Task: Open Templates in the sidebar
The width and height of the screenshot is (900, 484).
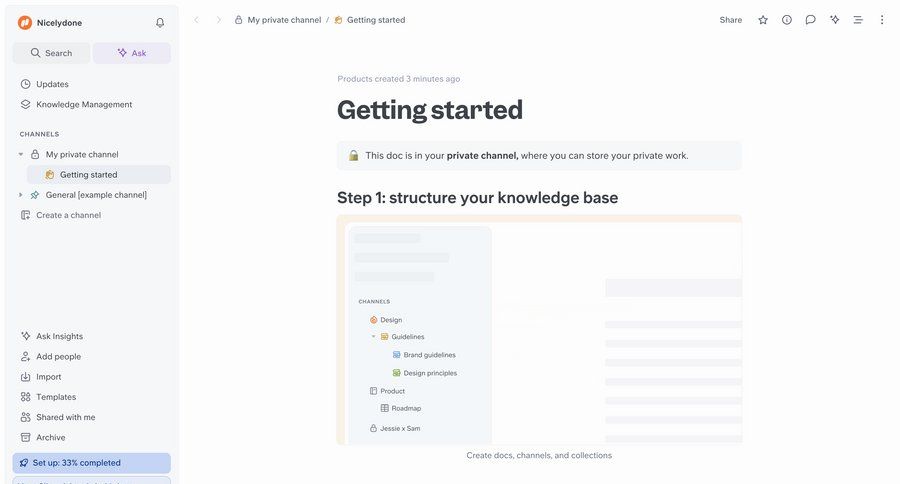Action: tap(56, 397)
